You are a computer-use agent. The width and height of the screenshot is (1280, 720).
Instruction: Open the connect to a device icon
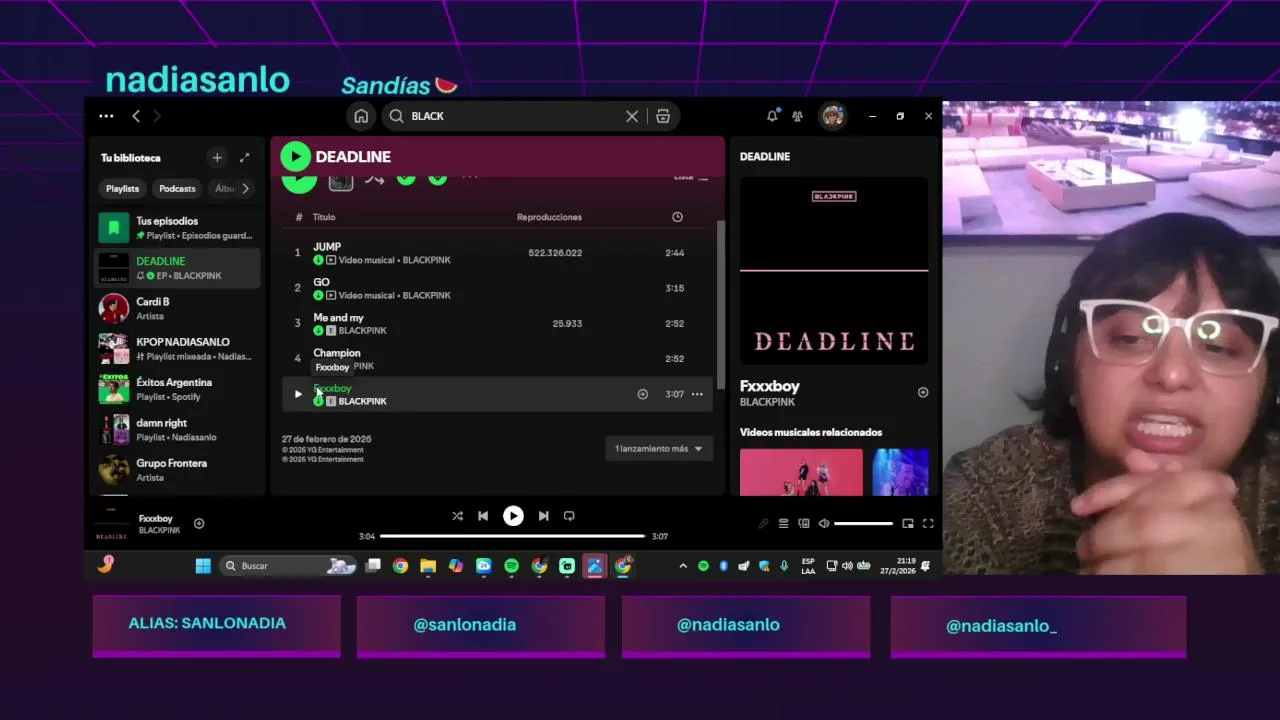click(x=803, y=524)
